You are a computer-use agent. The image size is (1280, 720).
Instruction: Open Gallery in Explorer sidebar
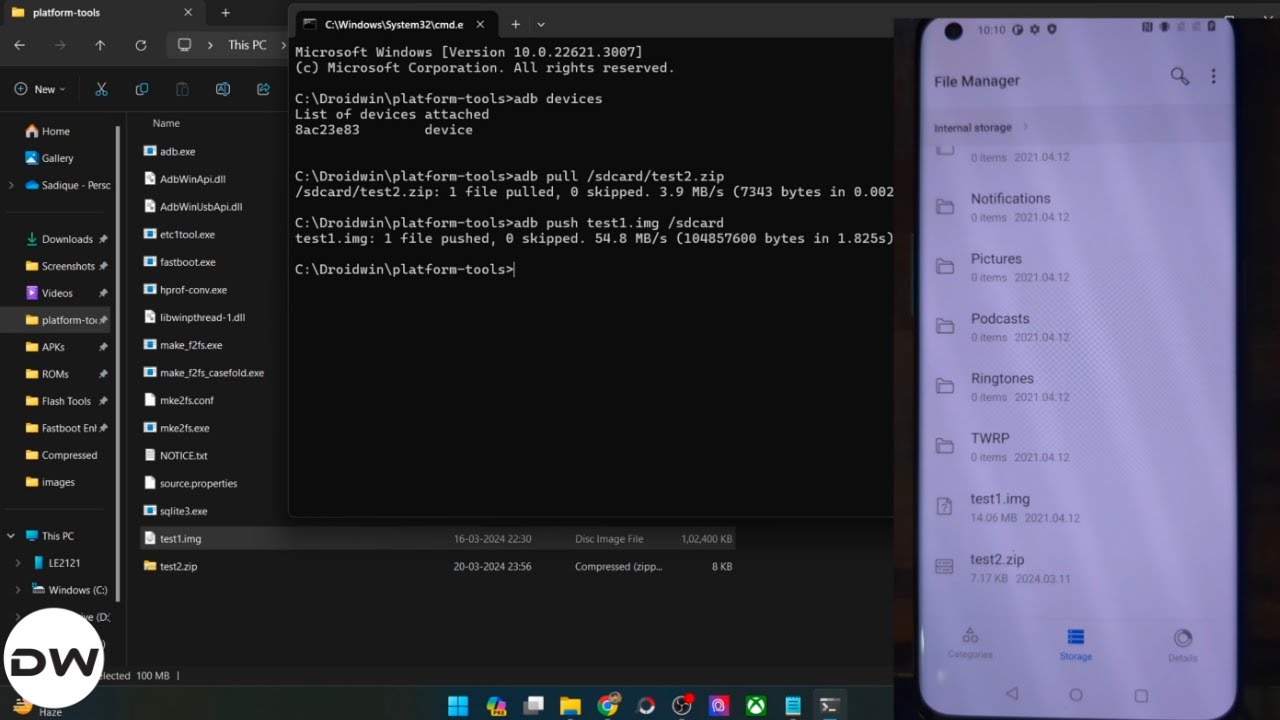[50, 158]
